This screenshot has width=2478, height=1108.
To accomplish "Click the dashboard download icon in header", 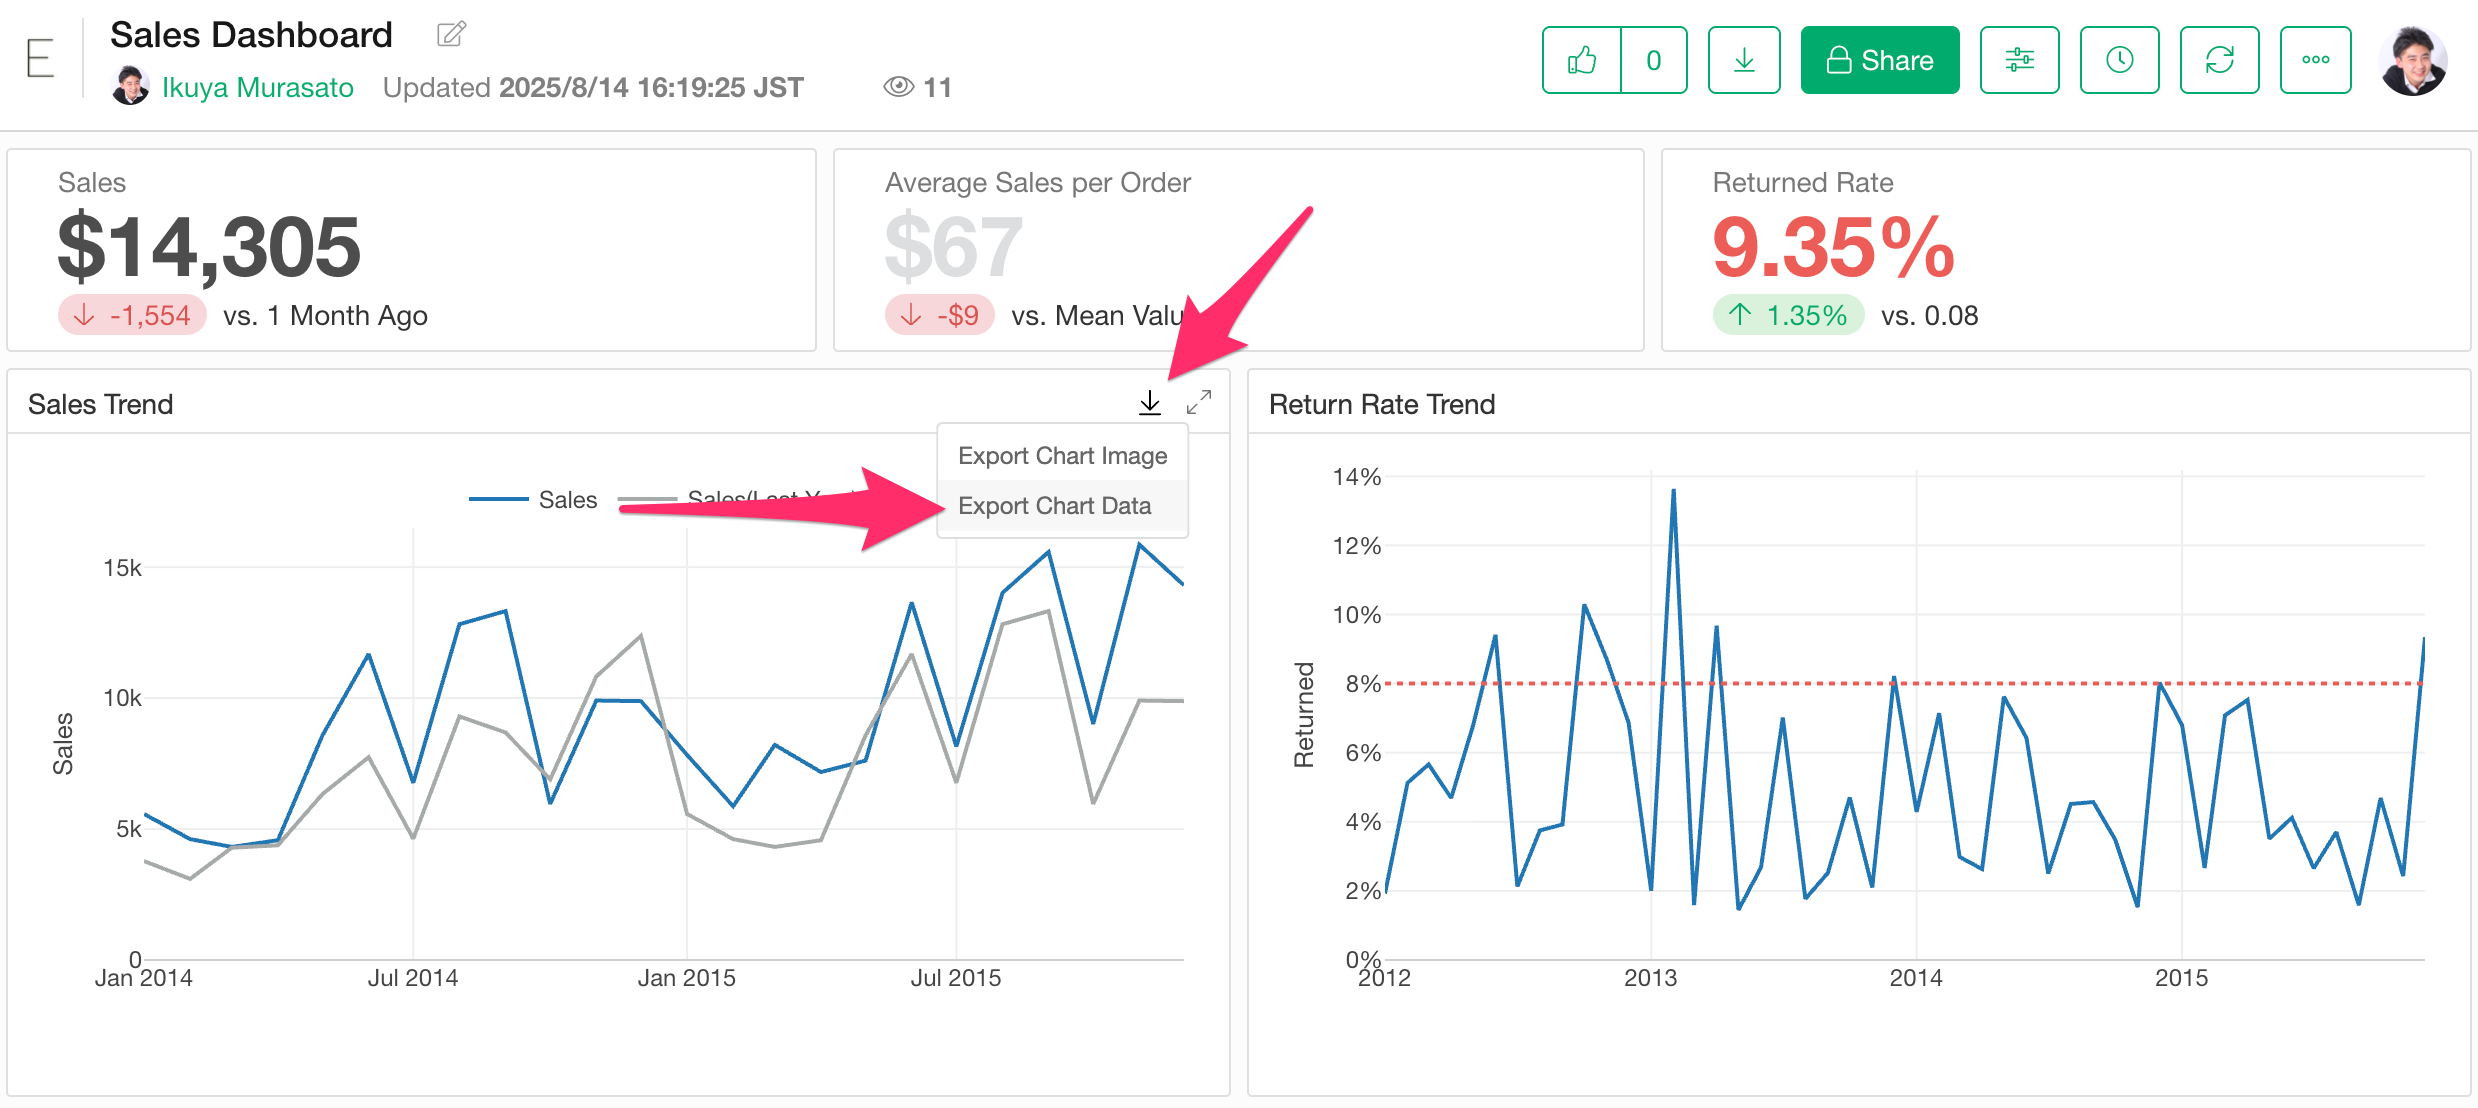I will coord(1744,60).
